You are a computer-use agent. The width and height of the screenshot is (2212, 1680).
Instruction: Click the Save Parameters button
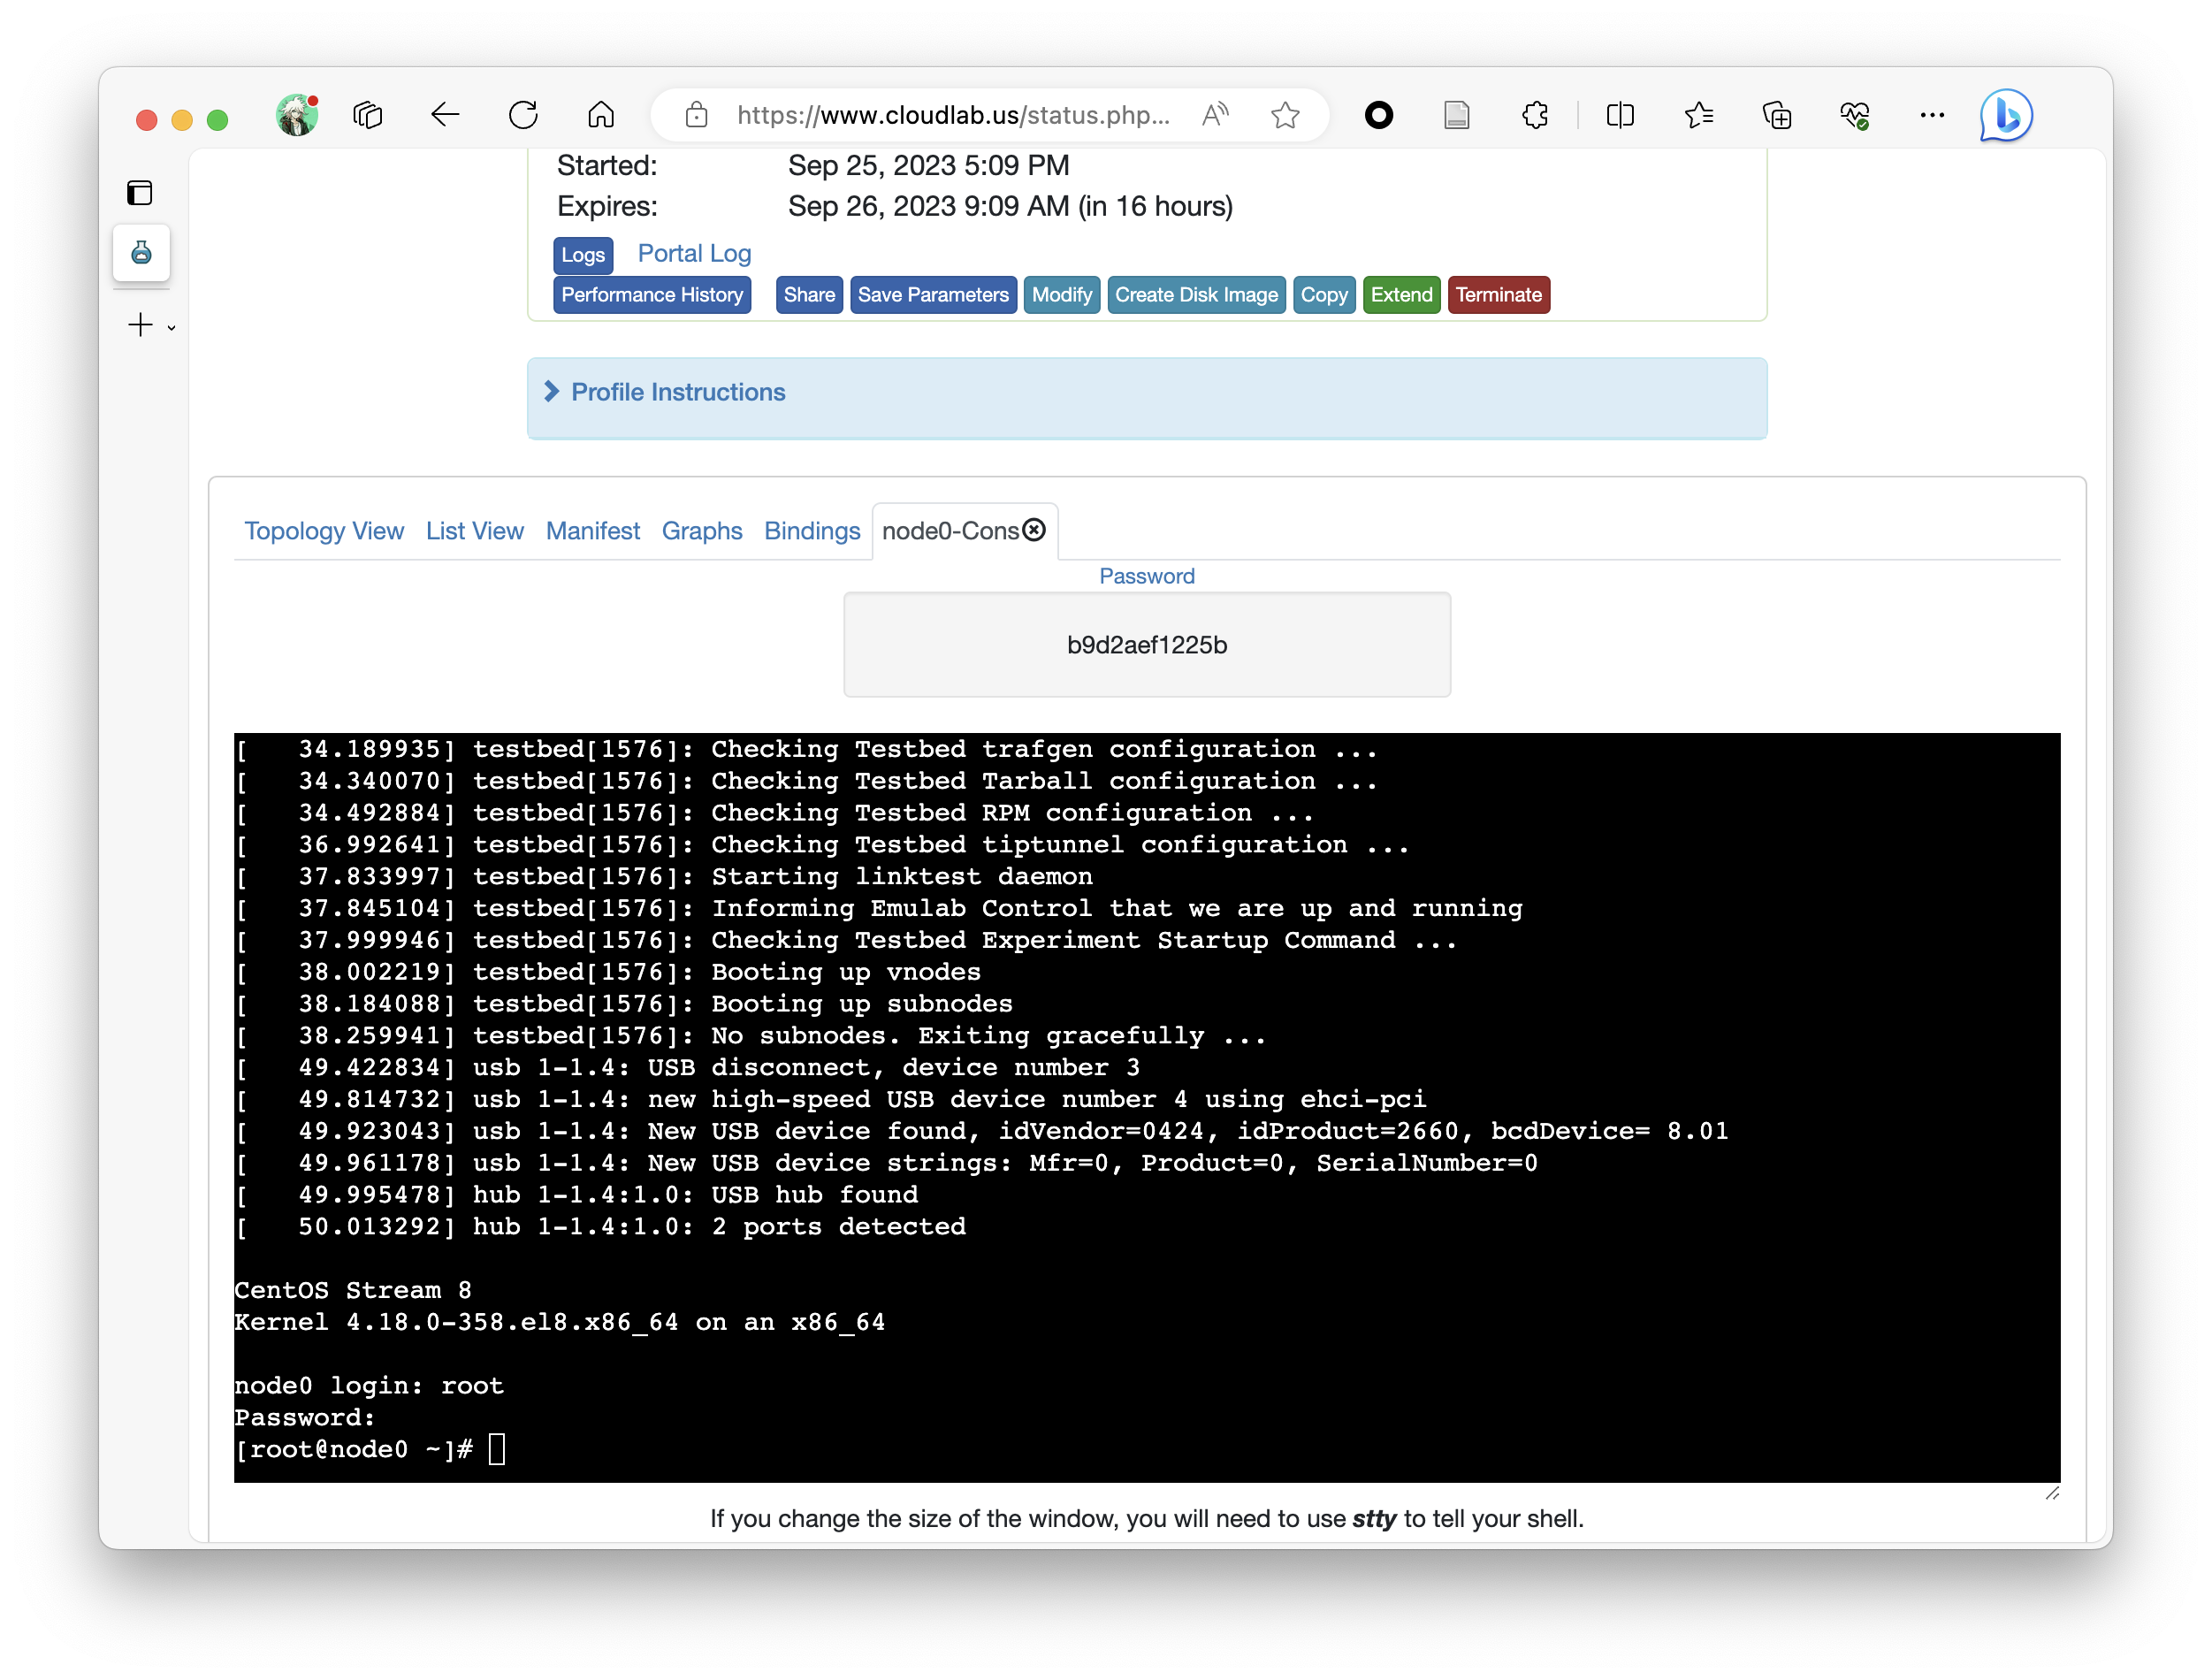[x=933, y=295]
